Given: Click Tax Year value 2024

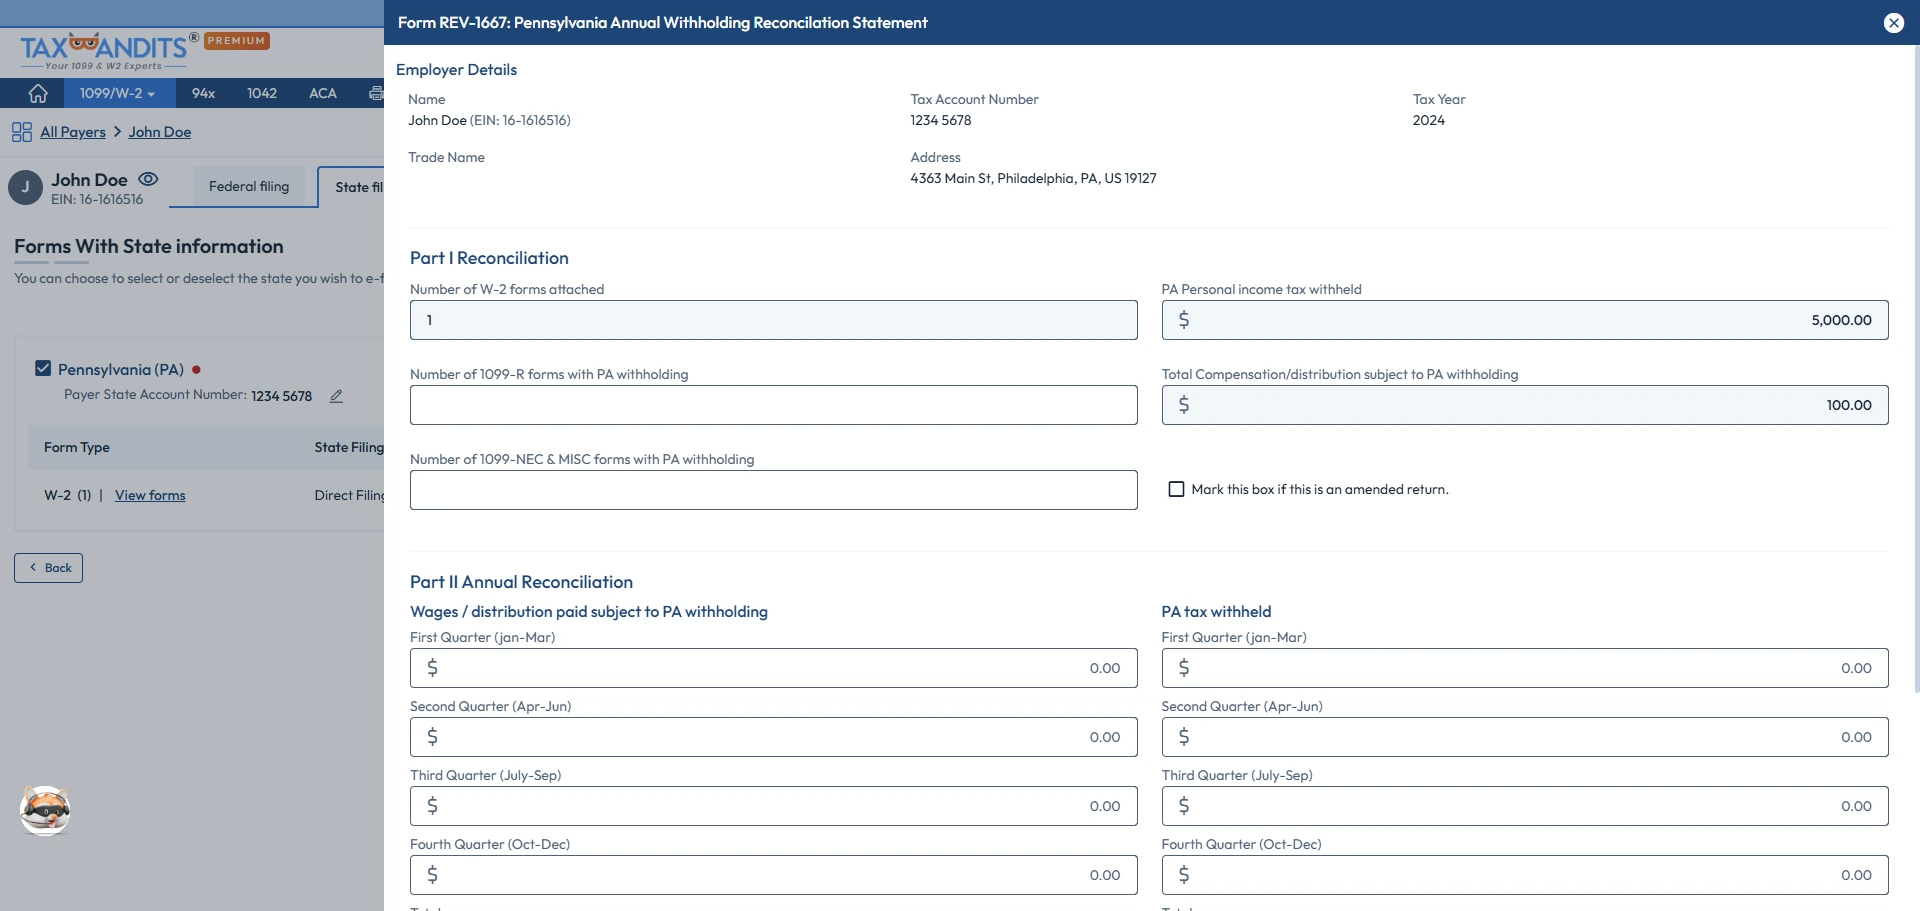Looking at the screenshot, I should (x=1428, y=120).
